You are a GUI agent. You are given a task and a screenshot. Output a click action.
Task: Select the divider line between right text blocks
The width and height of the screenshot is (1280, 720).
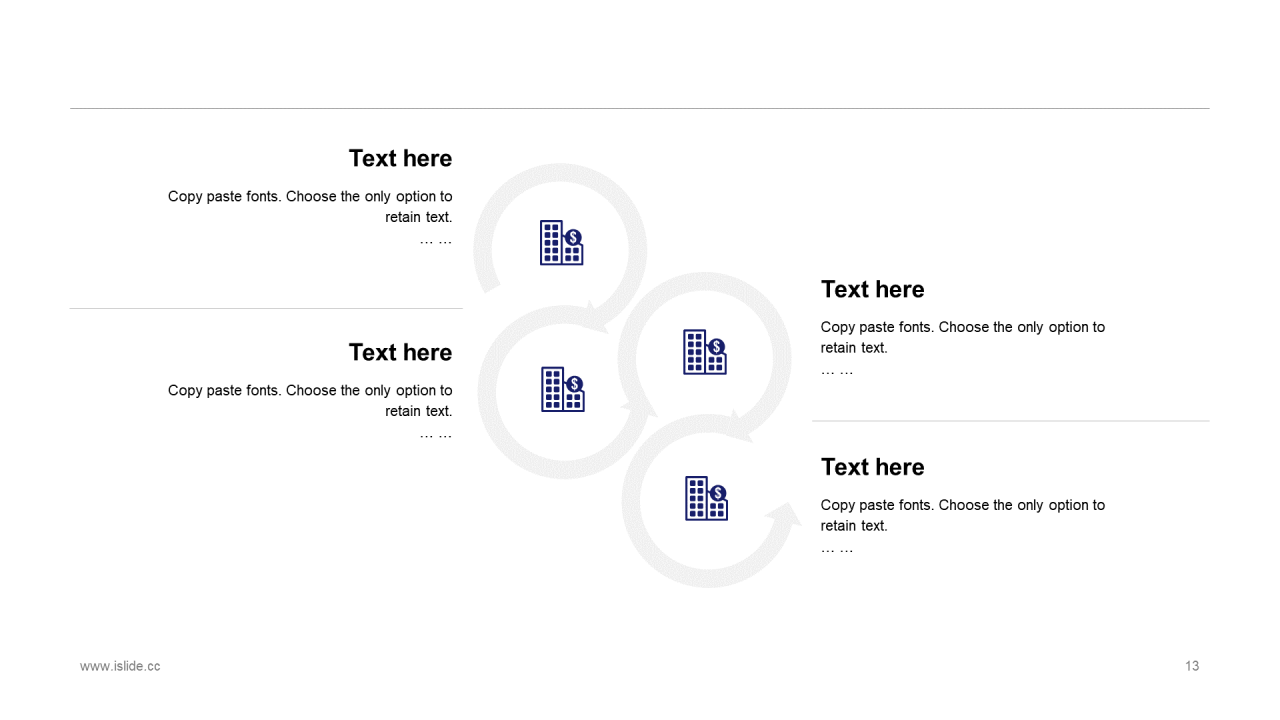coord(1010,421)
